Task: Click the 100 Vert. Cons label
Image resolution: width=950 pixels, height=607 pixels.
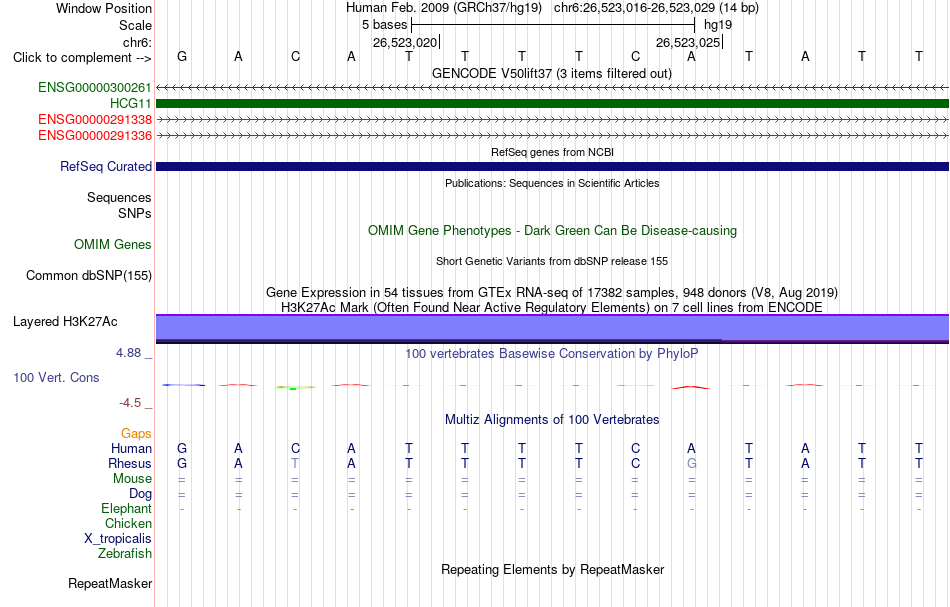Action: [x=56, y=377]
